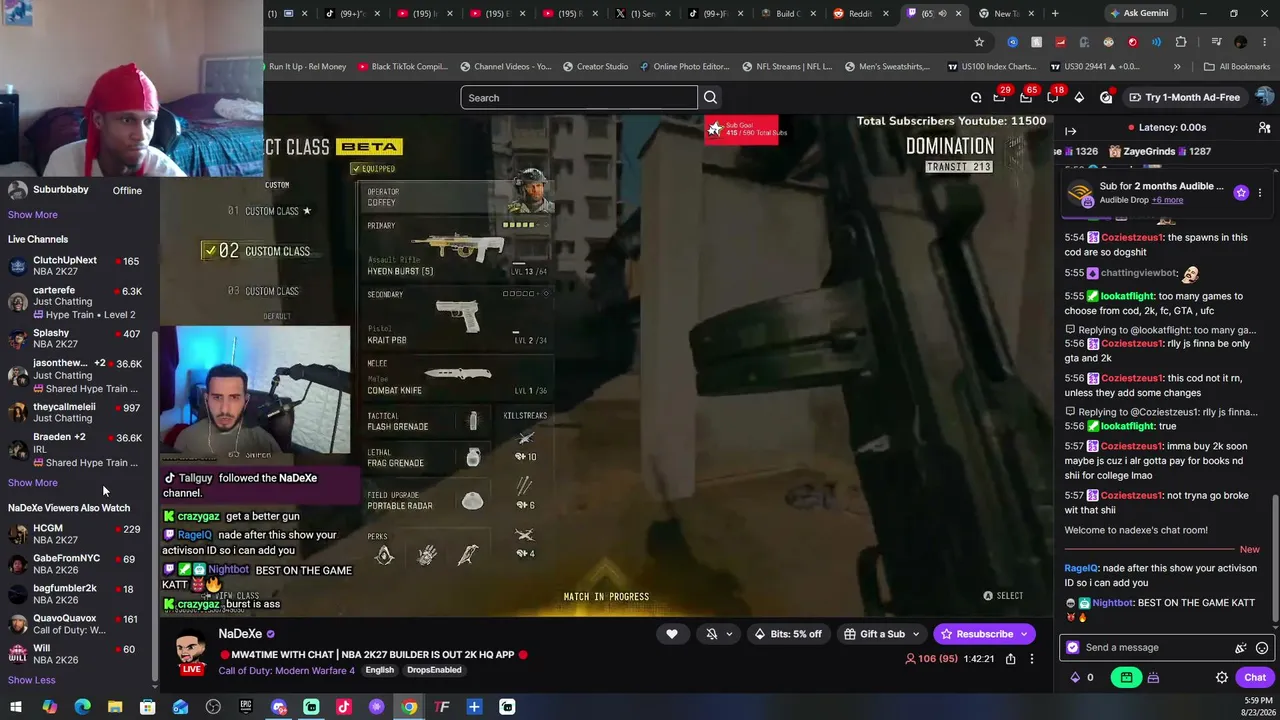
Task: Click the chat celebration effects icon
Action: (1241, 648)
